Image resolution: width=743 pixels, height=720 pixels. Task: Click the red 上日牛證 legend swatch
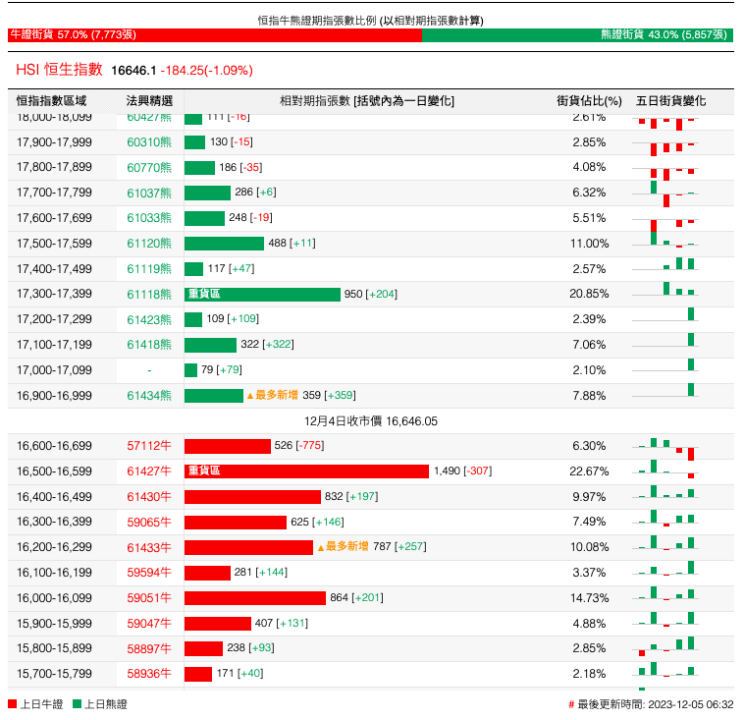pos(12,704)
